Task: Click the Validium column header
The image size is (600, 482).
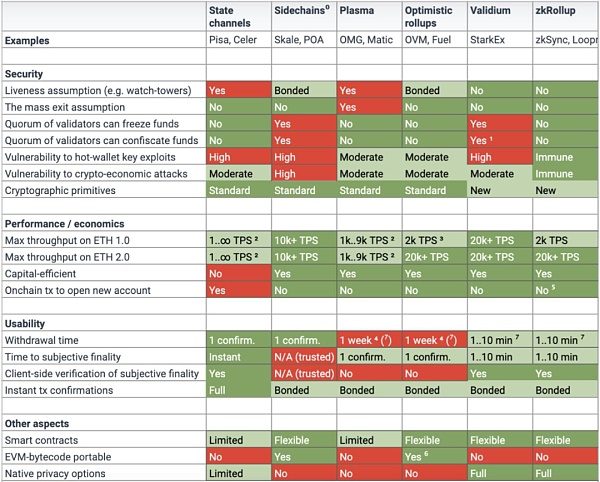Action: [490, 11]
